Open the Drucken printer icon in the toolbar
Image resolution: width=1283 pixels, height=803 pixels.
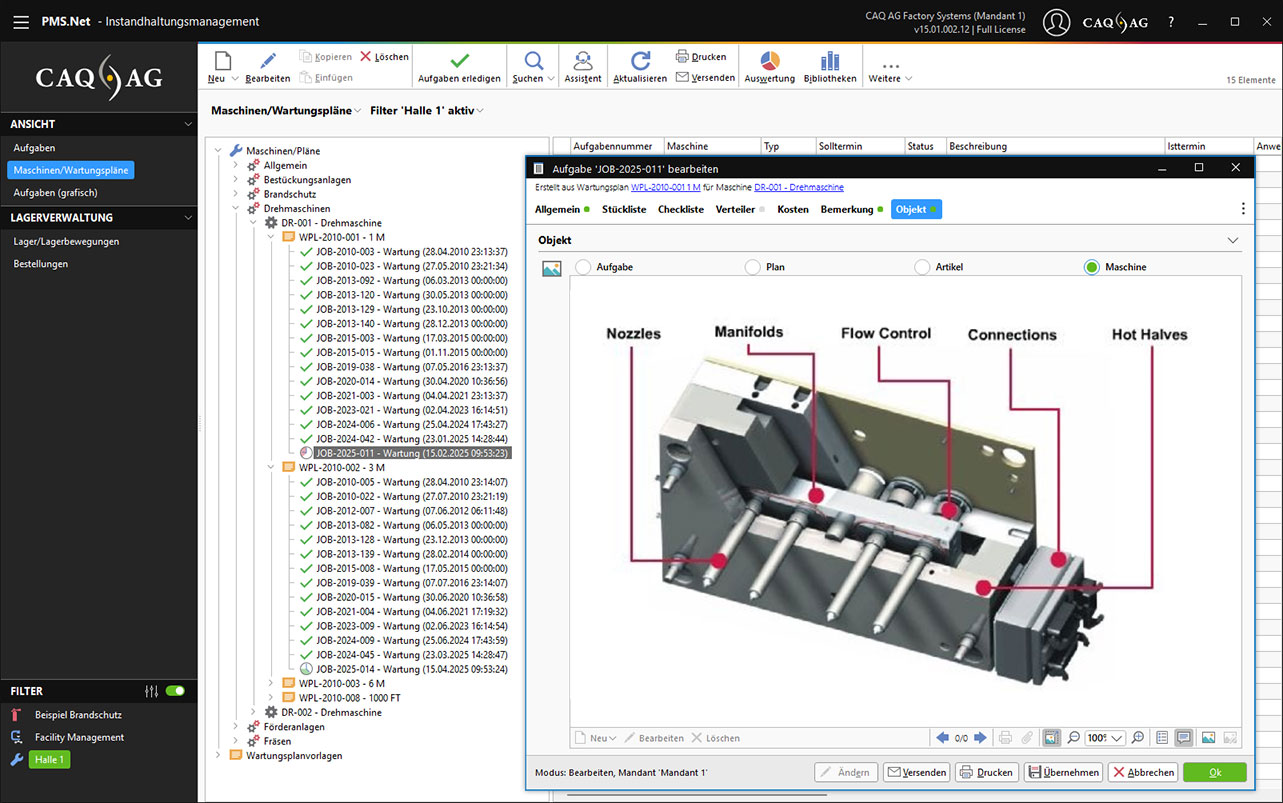pos(700,57)
